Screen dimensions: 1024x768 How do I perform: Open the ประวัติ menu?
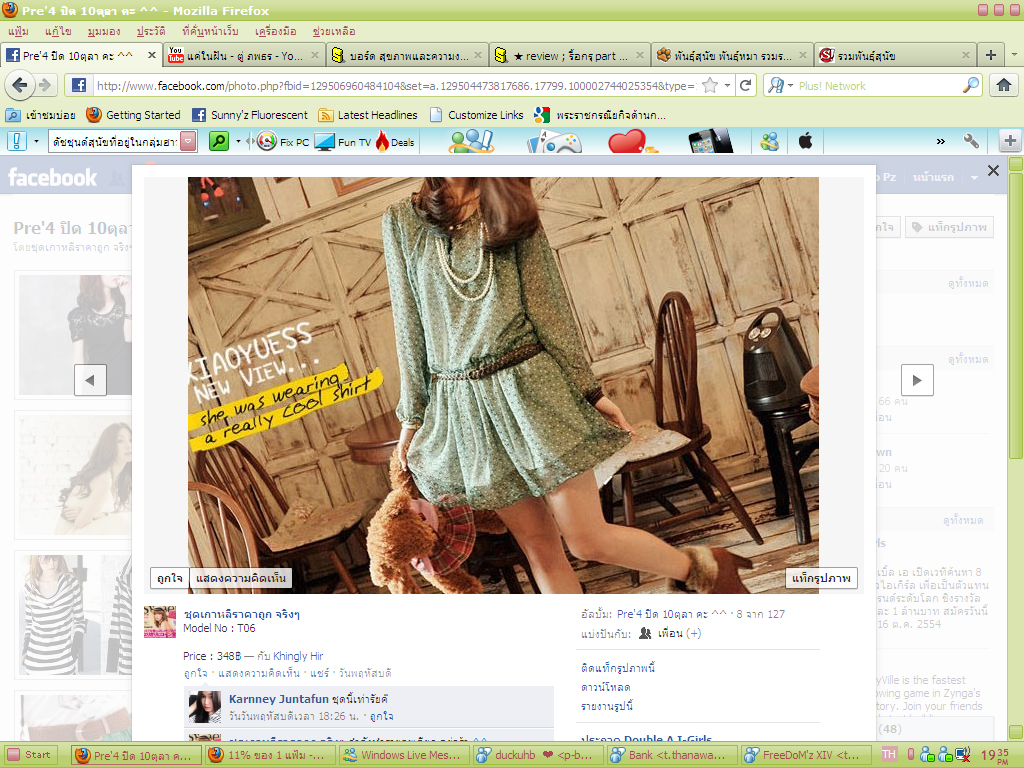[151, 31]
